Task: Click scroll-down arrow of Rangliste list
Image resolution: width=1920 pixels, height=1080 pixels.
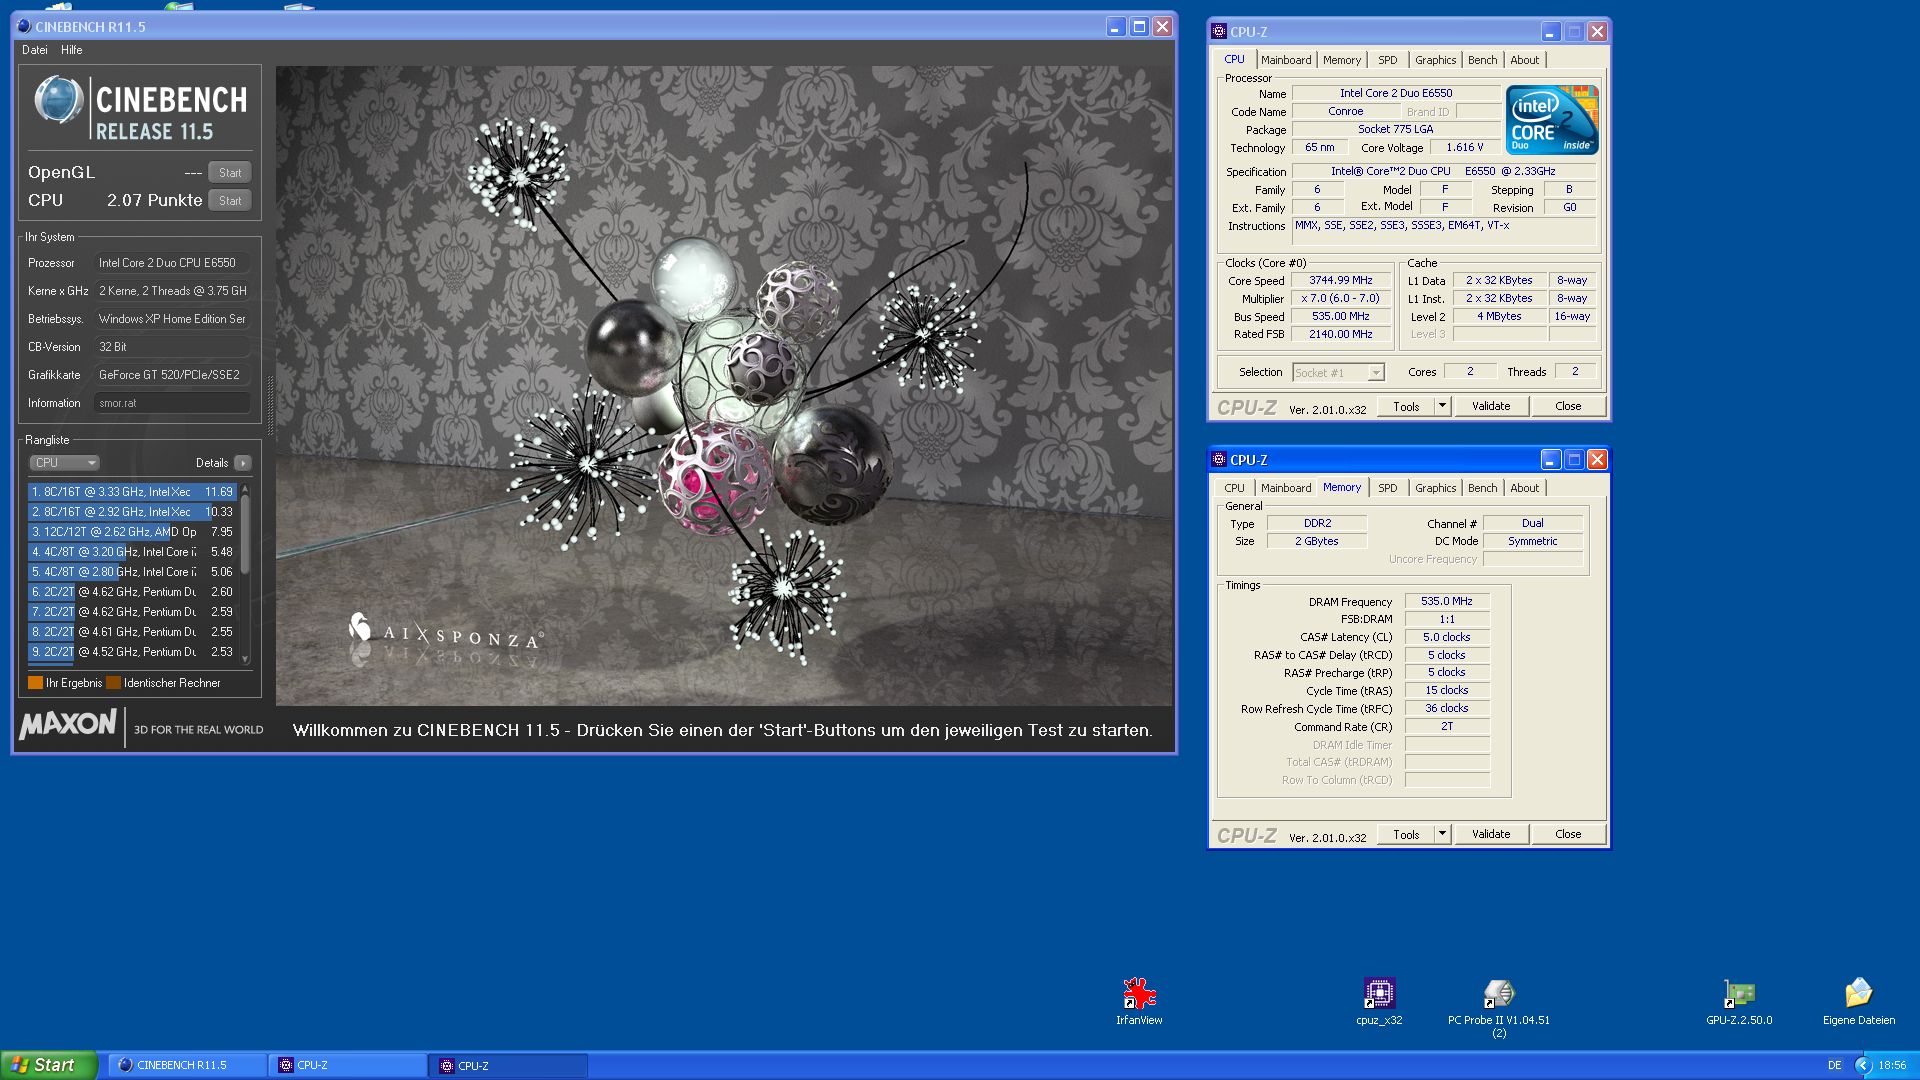Action: (x=245, y=660)
